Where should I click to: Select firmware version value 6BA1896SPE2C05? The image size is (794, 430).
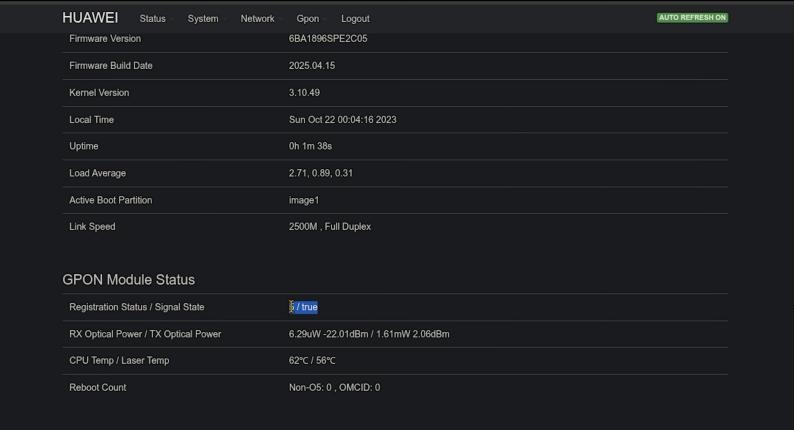click(x=328, y=38)
